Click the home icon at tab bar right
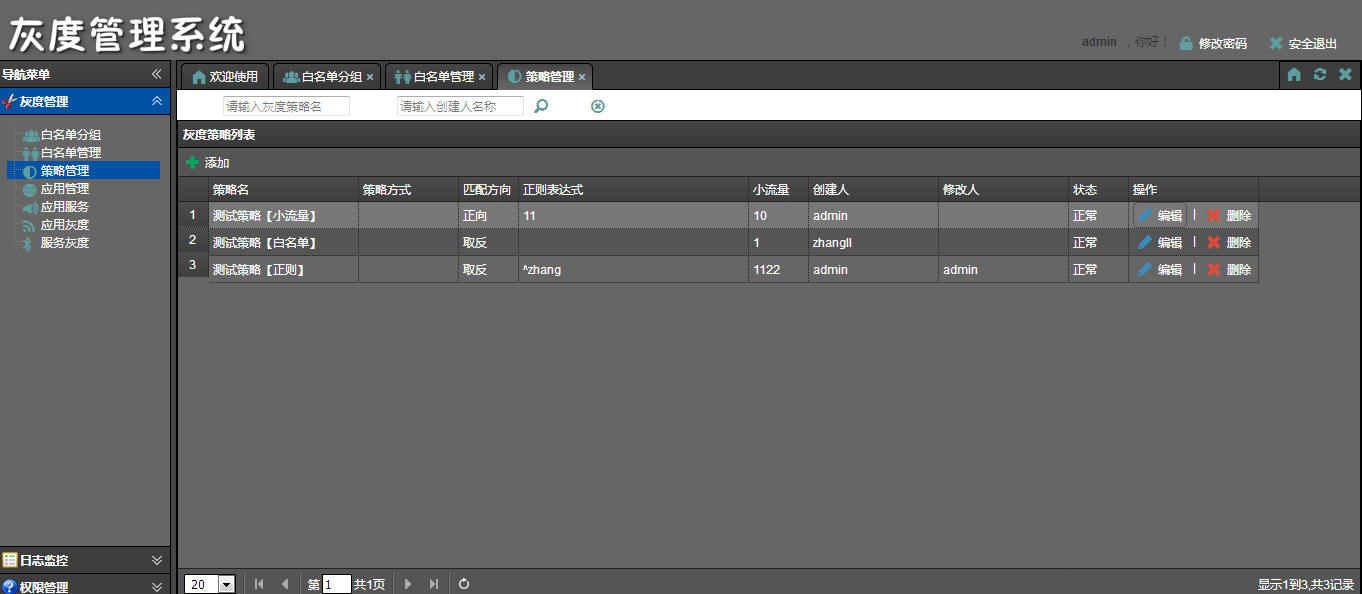This screenshot has height=594, width=1362. (1294, 75)
